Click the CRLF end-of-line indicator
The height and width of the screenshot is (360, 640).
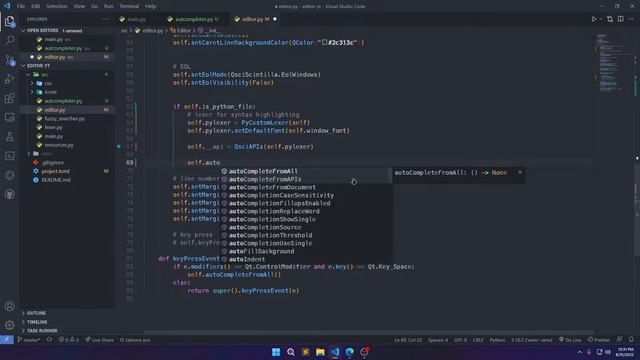coord(478,340)
